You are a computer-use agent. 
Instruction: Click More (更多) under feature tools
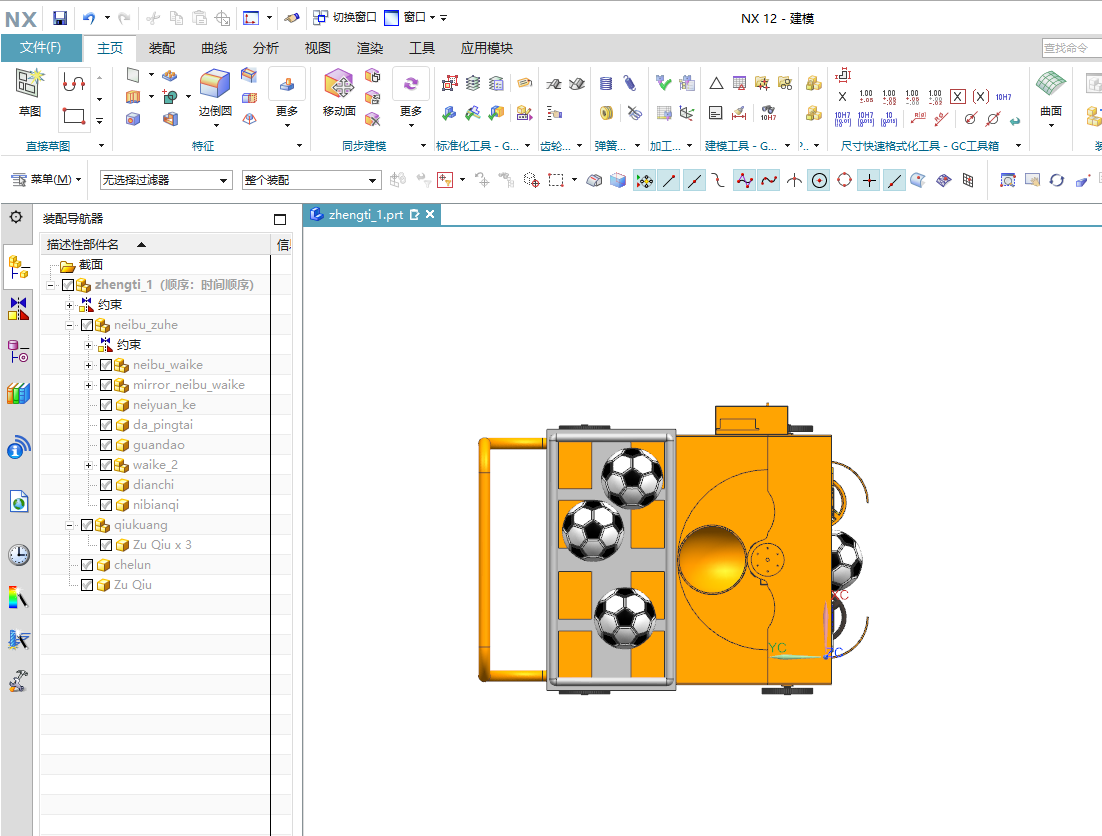pos(287,96)
